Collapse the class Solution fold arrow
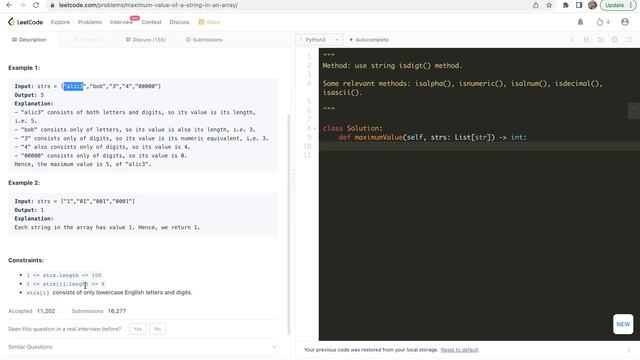 [x=314, y=128]
